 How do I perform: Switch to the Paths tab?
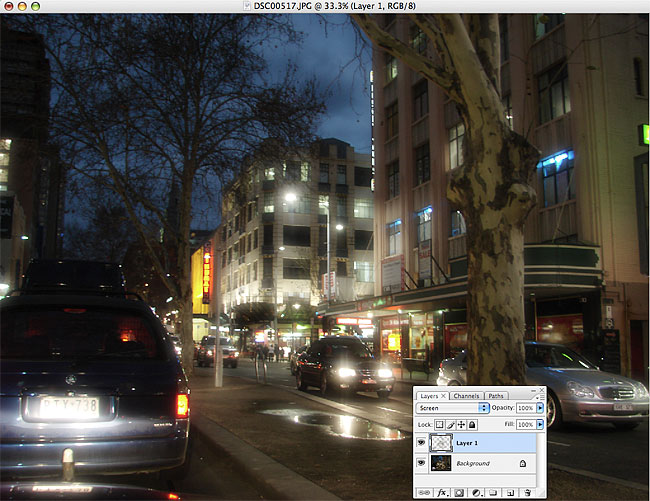[496, 396]
